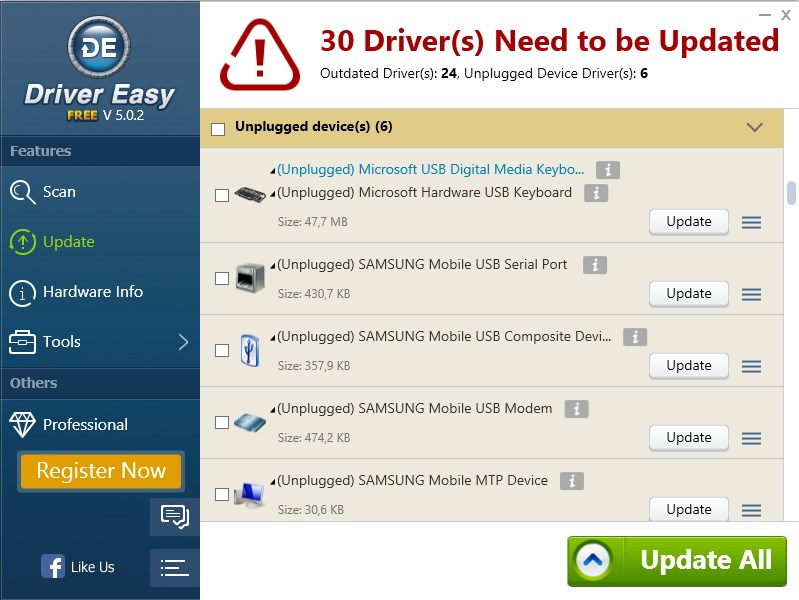Check the Microsoft Hardware USB Keyboard checkbox

click(x=222, y=195)
